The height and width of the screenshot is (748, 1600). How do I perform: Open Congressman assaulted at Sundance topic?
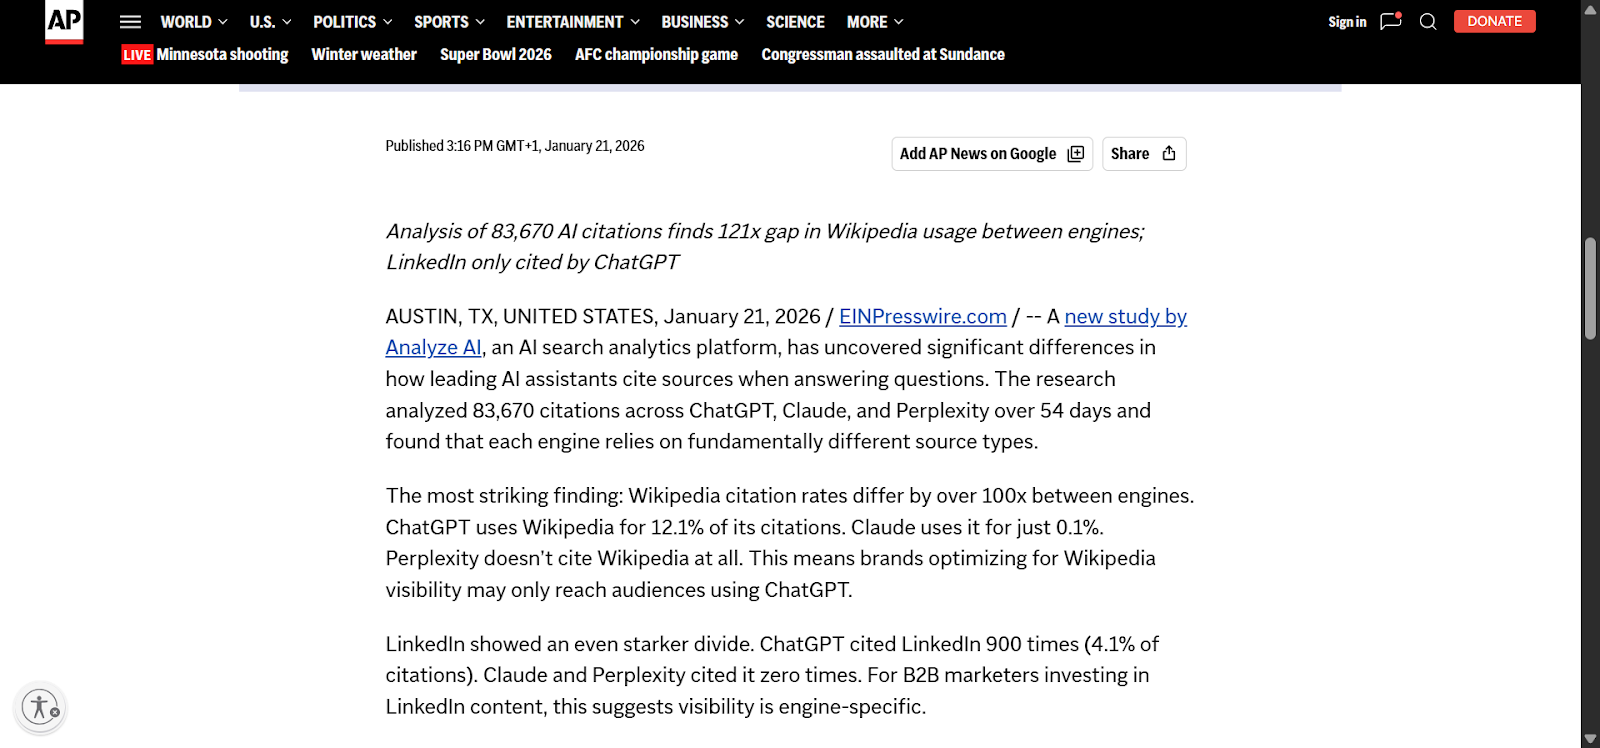coord(883,54)
